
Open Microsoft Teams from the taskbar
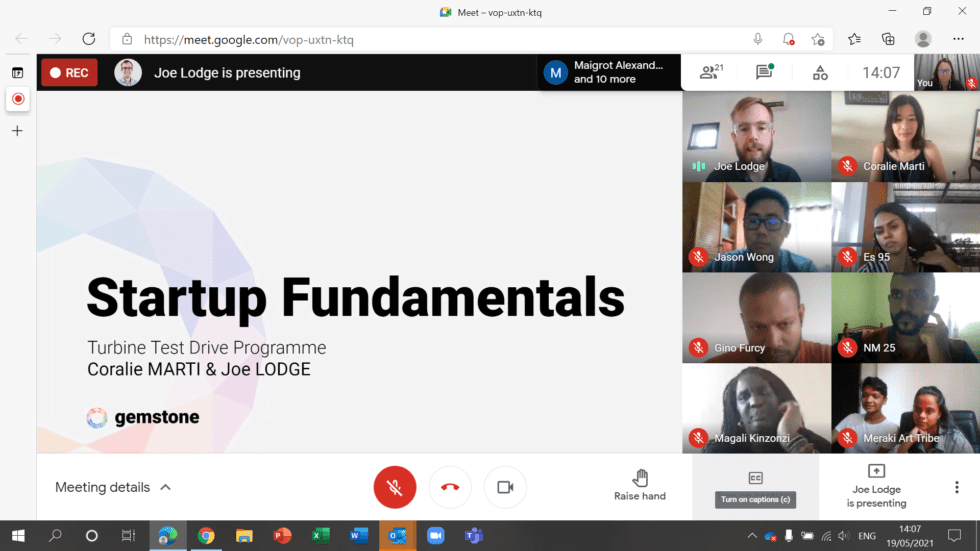click(473, 536)
